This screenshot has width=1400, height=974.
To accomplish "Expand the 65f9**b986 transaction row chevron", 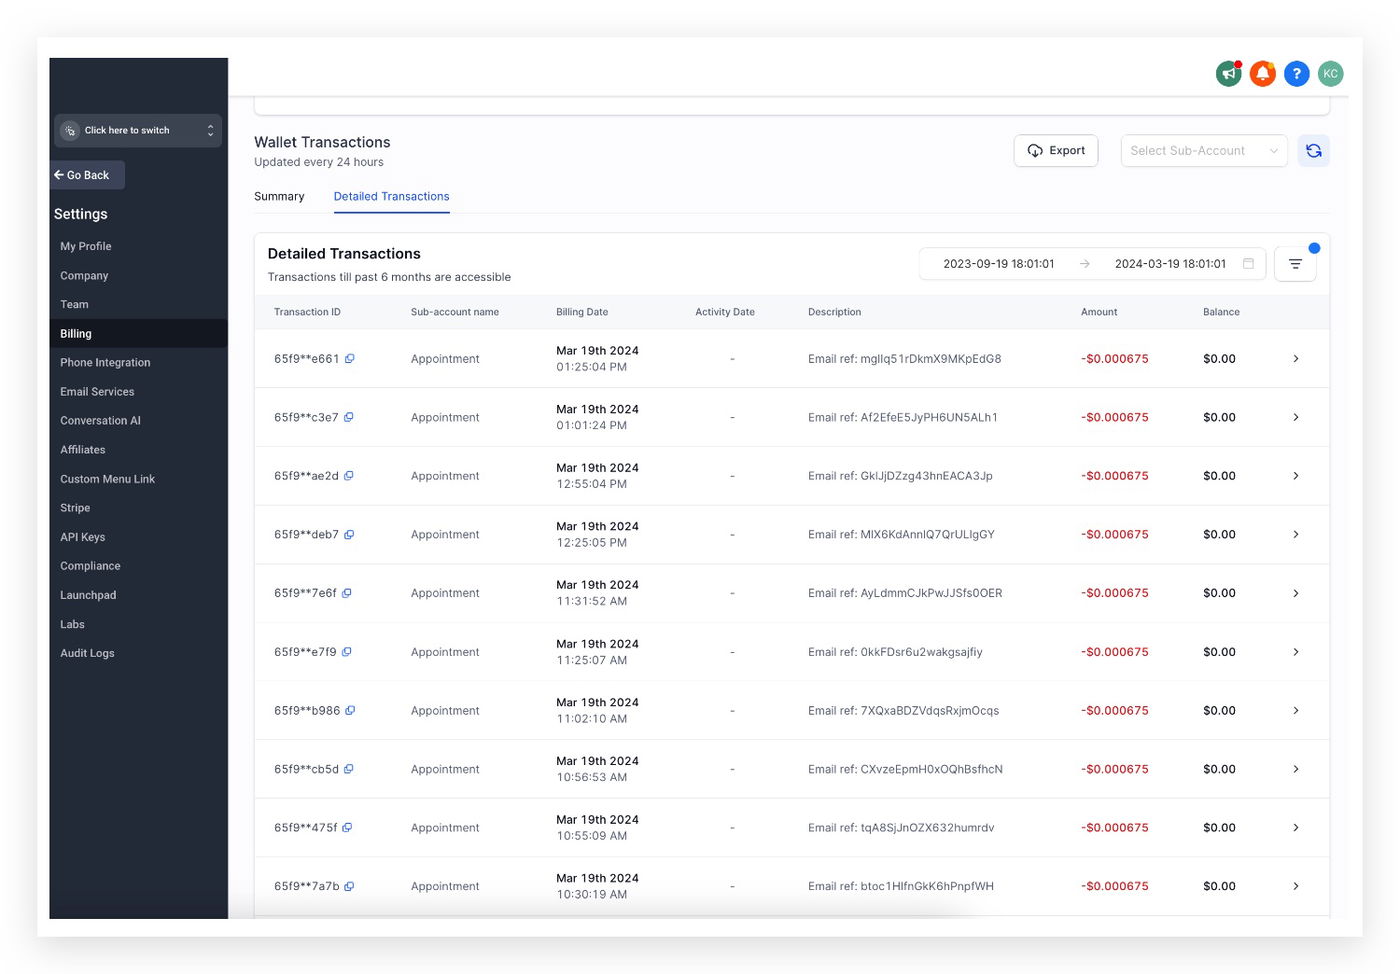I will pyautogui.click(x=1295, y=711).
